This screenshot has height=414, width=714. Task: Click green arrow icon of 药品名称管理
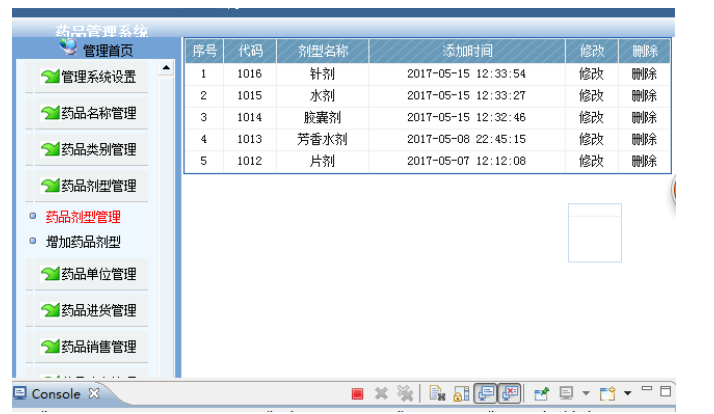[x=50, y=113]
